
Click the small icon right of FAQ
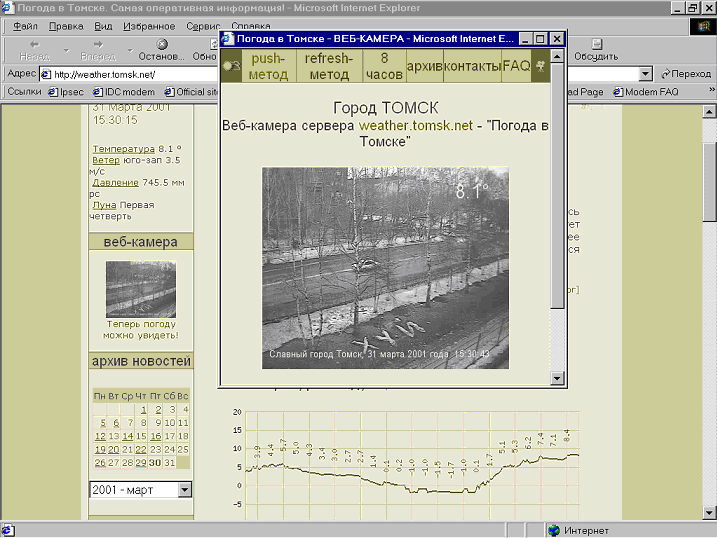coord(541,66)
